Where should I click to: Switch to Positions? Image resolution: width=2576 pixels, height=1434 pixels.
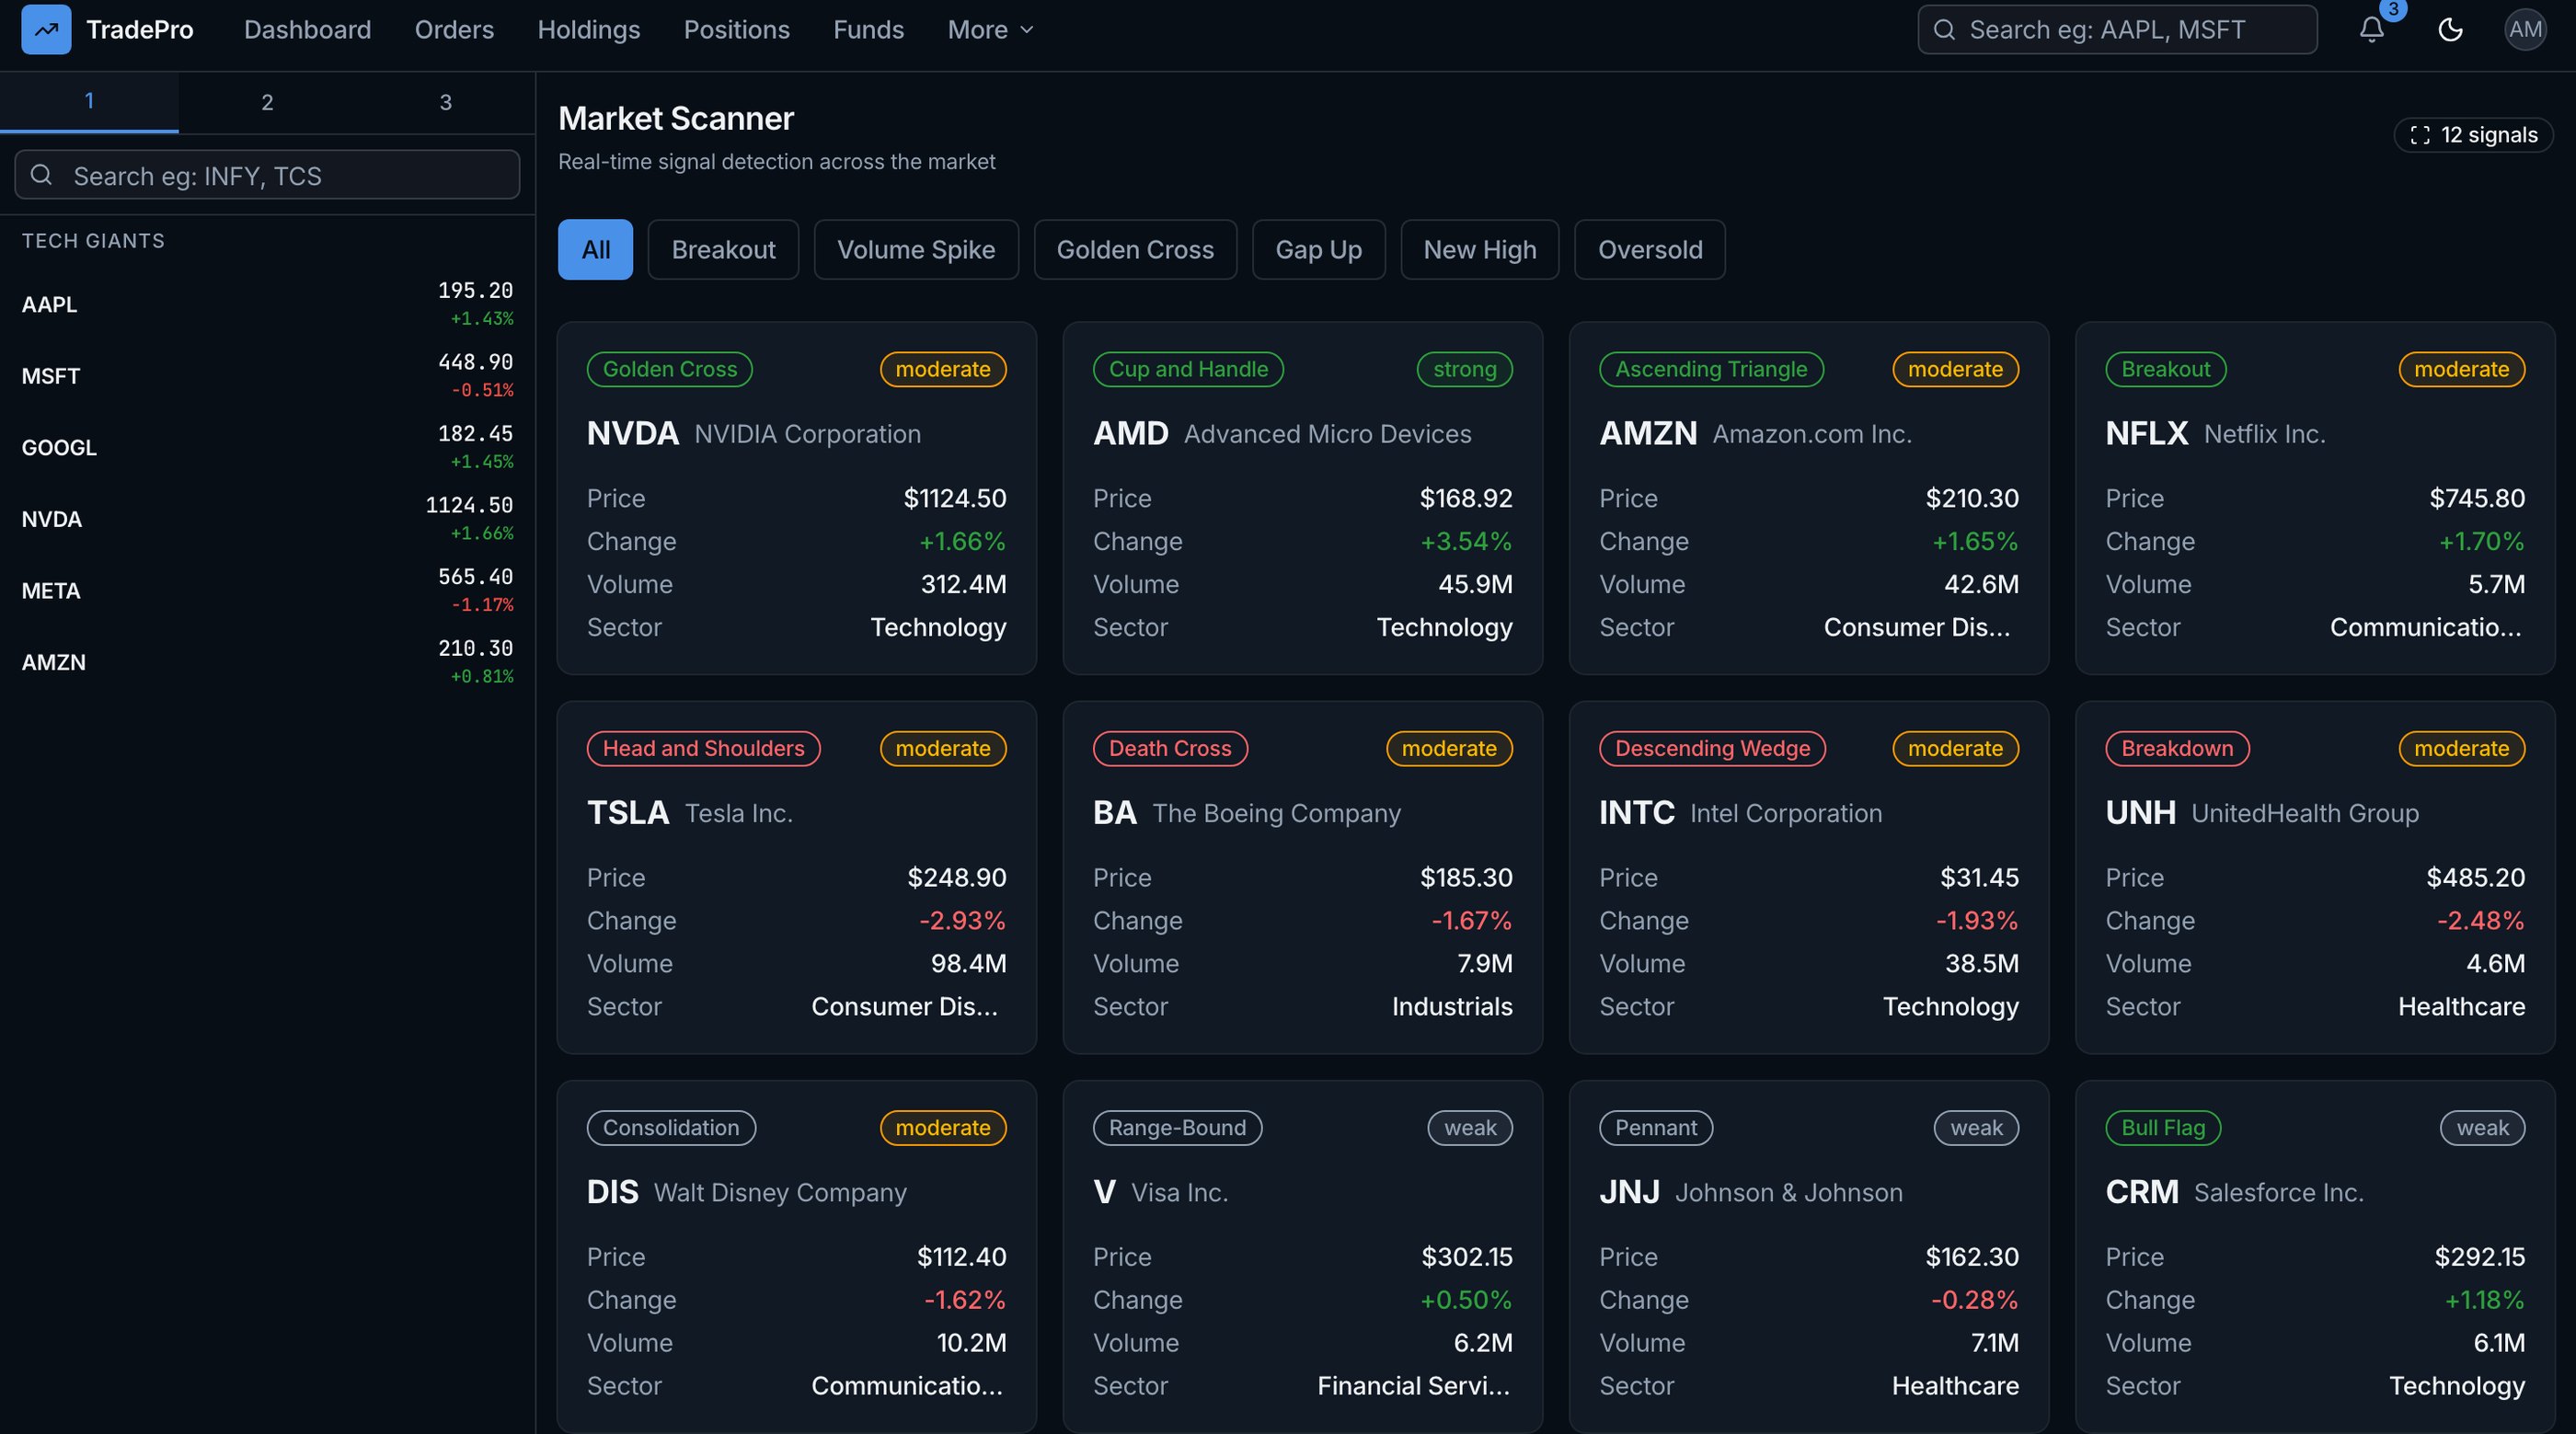point(737,30)
